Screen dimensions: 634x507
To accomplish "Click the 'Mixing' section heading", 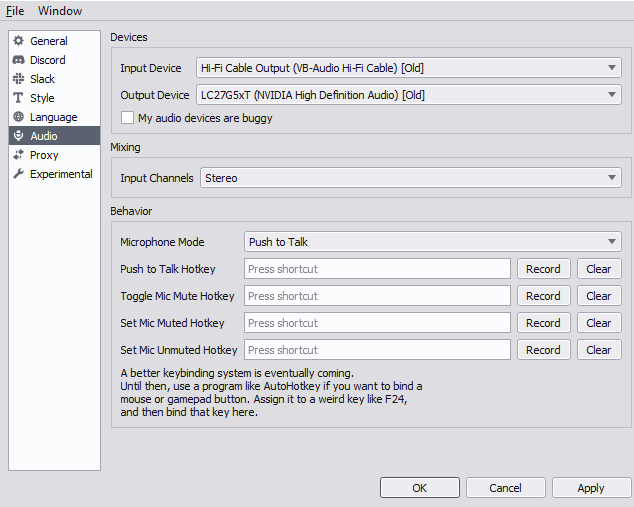I will [125, 147].
